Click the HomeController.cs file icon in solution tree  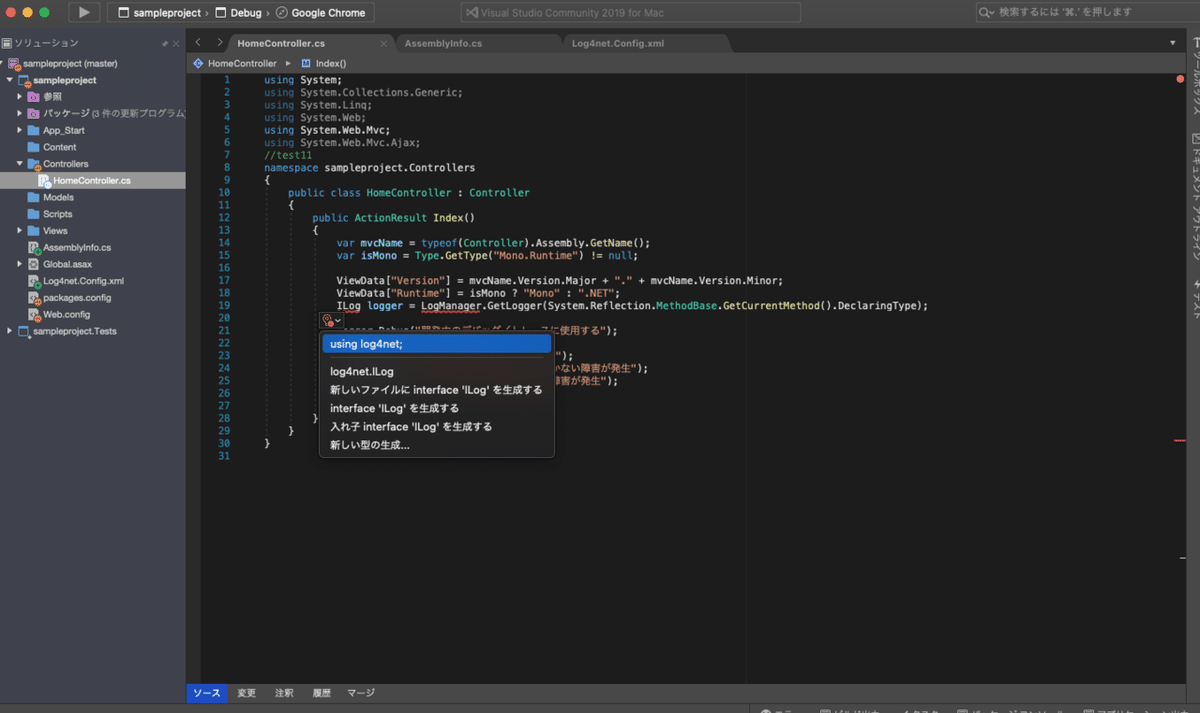(x=45, y=180)
